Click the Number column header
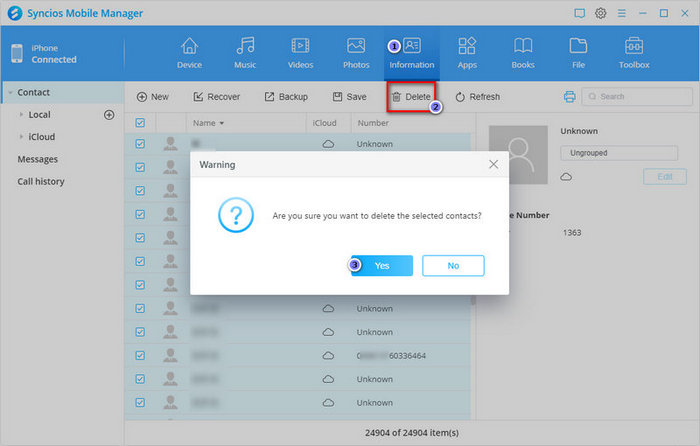 coord(373,123)
